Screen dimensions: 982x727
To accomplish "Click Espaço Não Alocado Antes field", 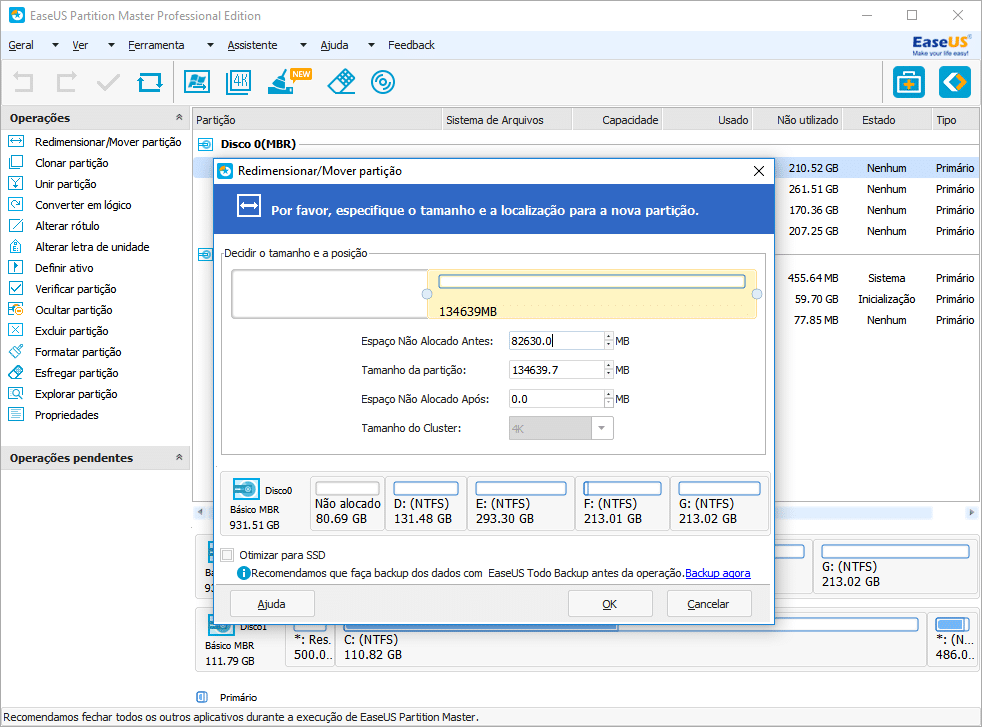I will pyautogui.click(x=556, y=341).
